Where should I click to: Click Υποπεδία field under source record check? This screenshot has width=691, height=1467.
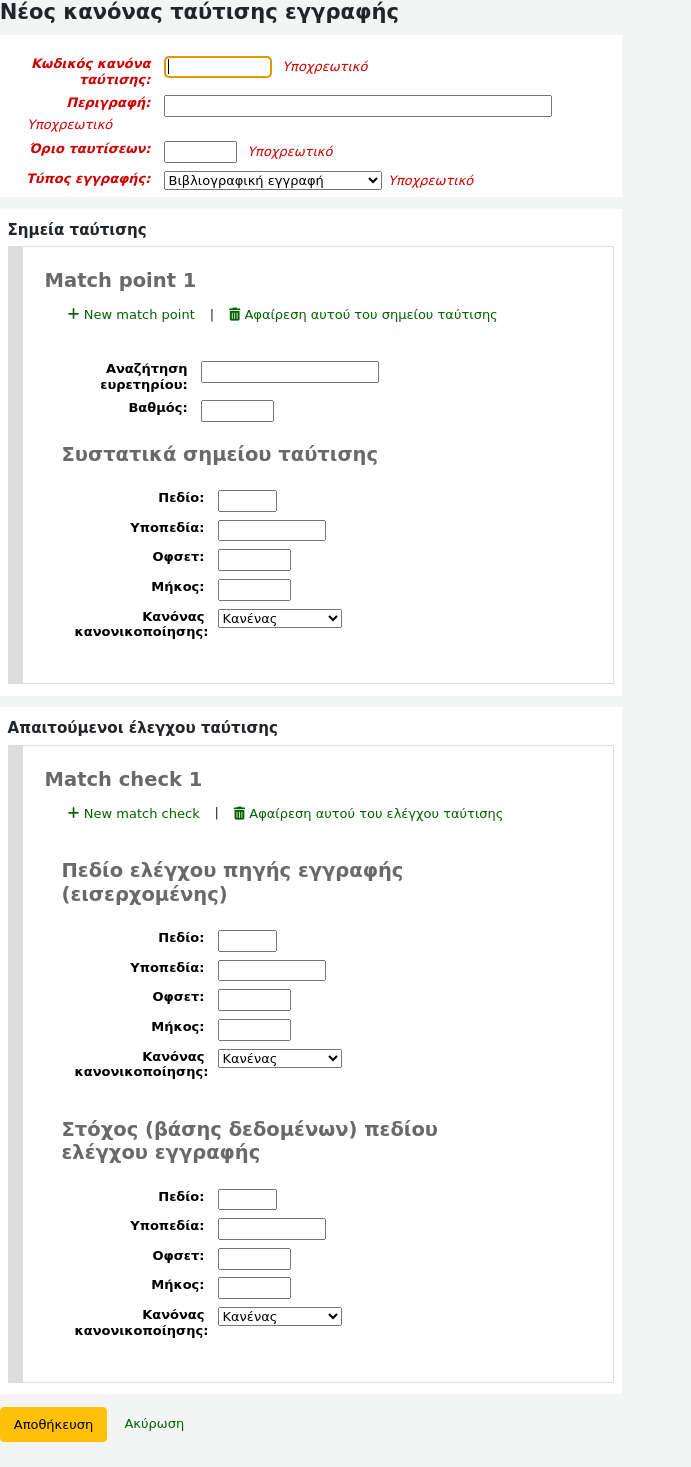(271, 970)
